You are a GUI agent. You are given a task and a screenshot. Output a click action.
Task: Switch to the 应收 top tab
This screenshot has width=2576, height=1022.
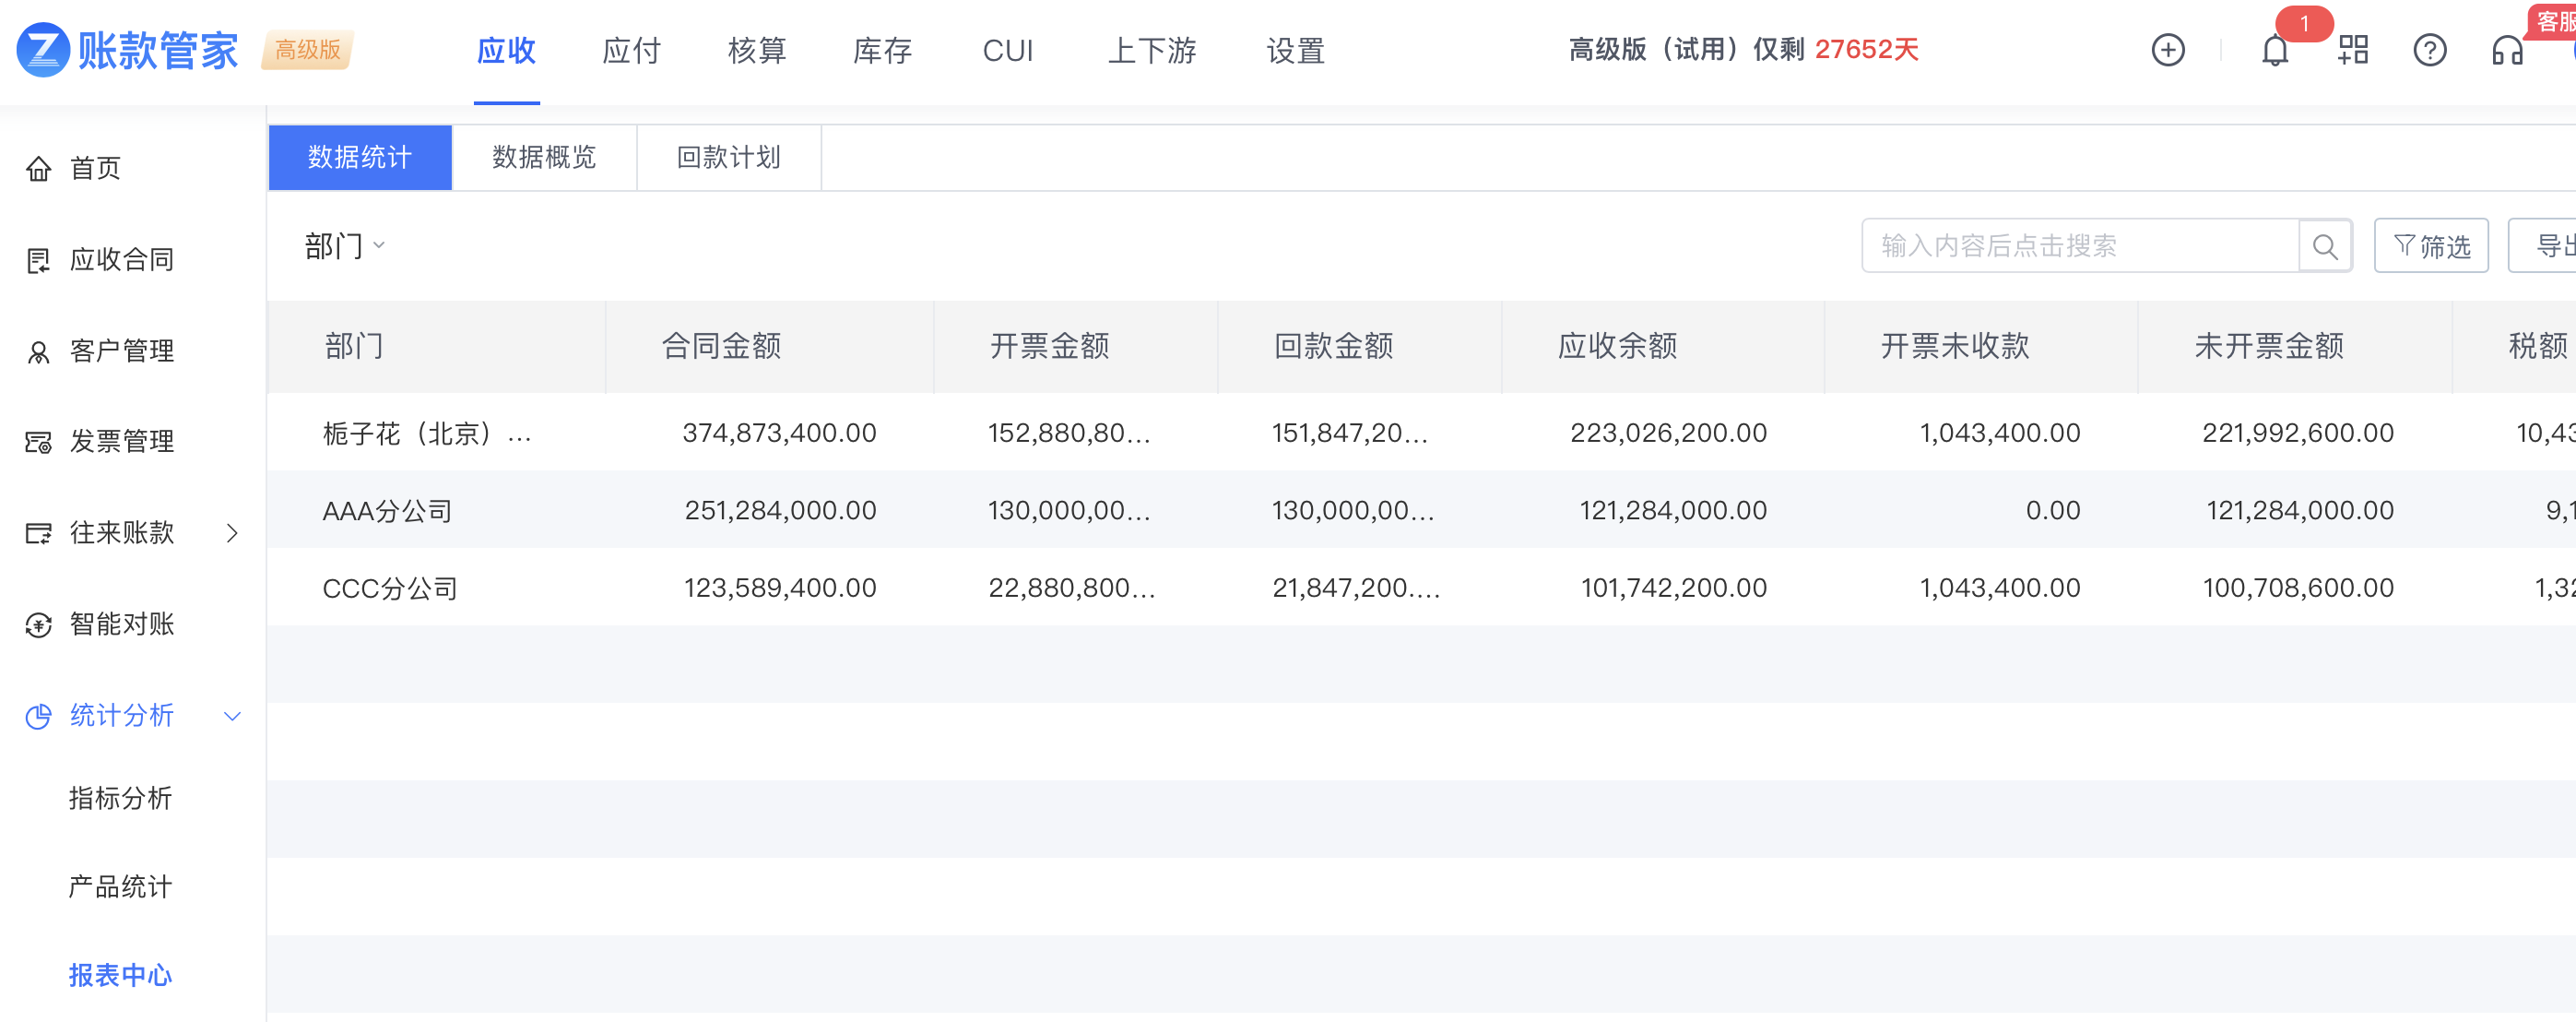click(506, 50)
